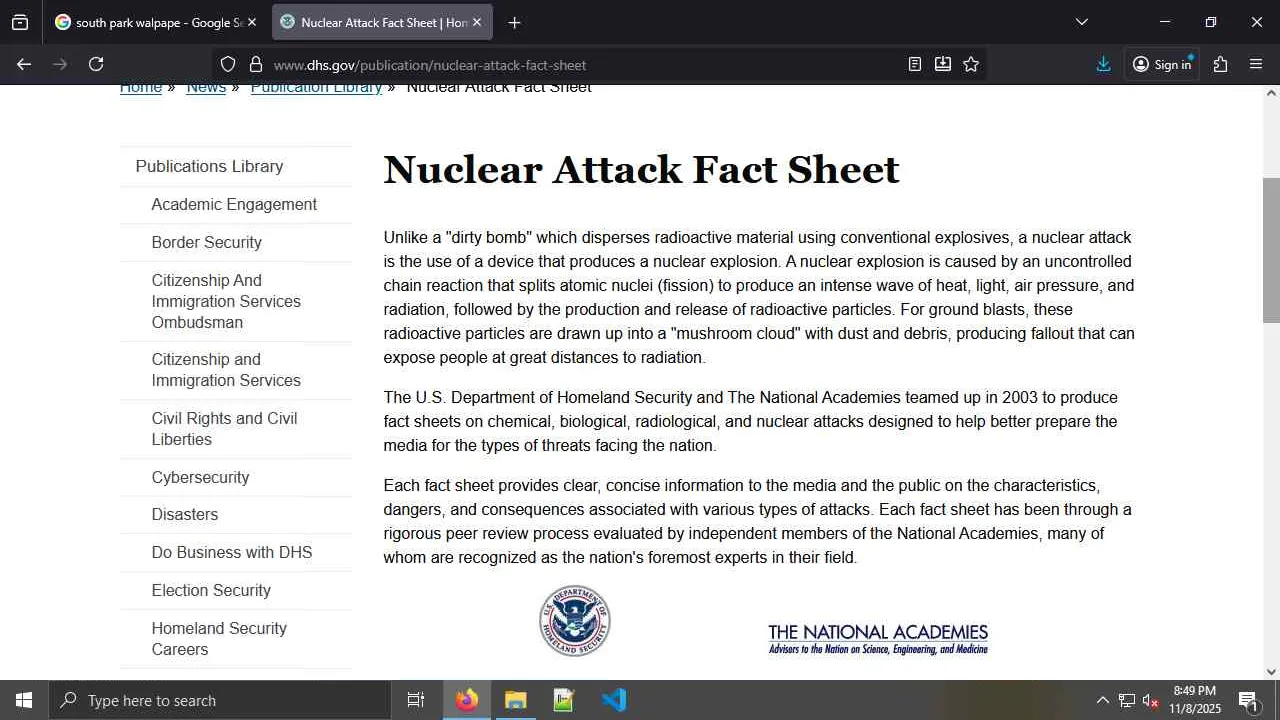Click the tracking protection shield icon
The width and height of the screenshot is (1280, 720).
(x=228, y=65)
